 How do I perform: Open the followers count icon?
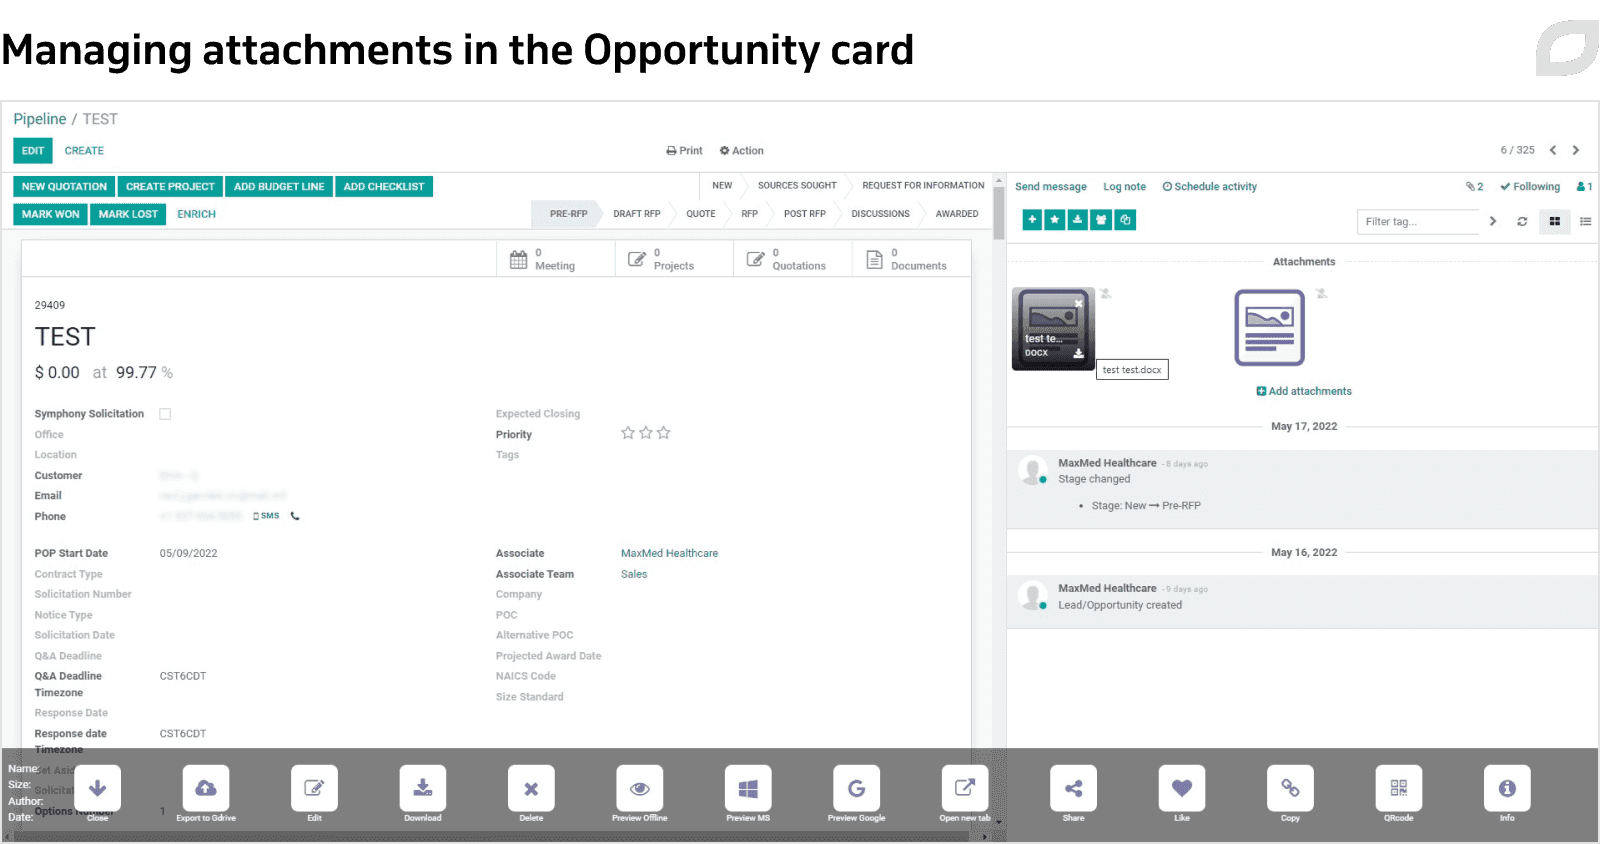pos(1584,187)
